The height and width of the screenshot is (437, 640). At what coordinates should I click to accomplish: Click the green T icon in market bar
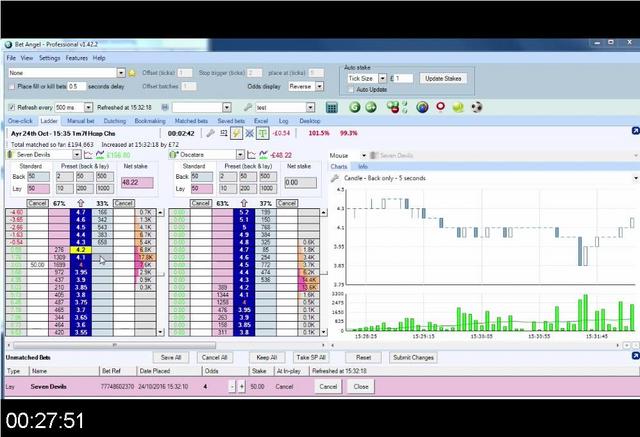coord(262,133)
